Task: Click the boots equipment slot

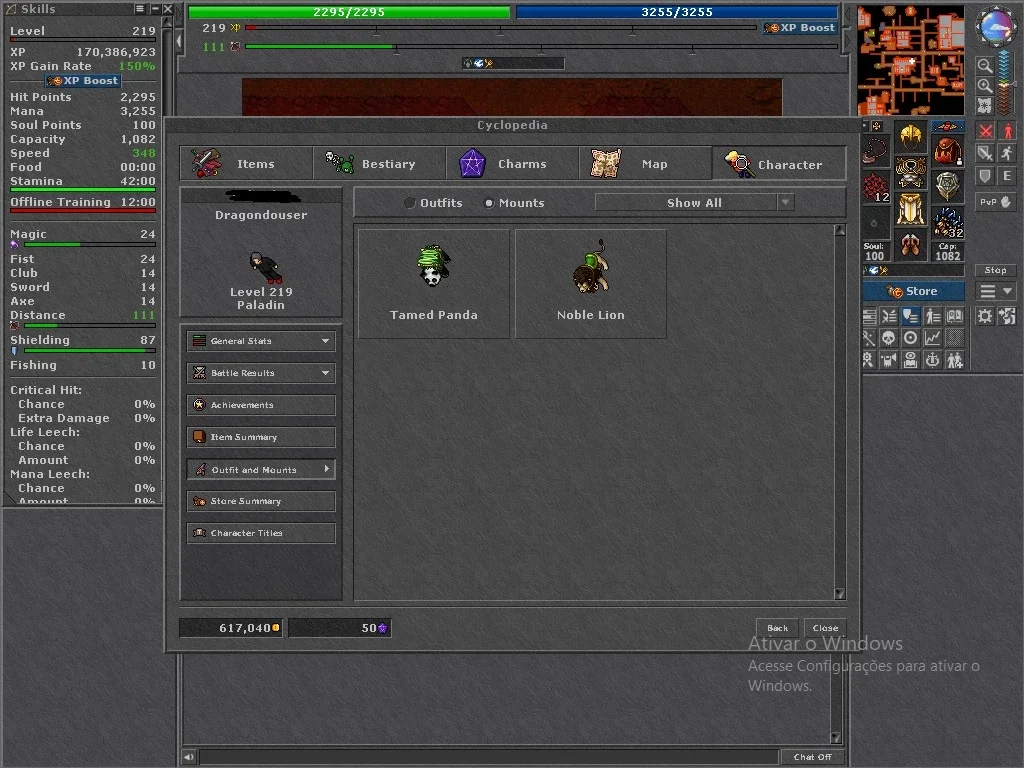Action: point(911,245)
